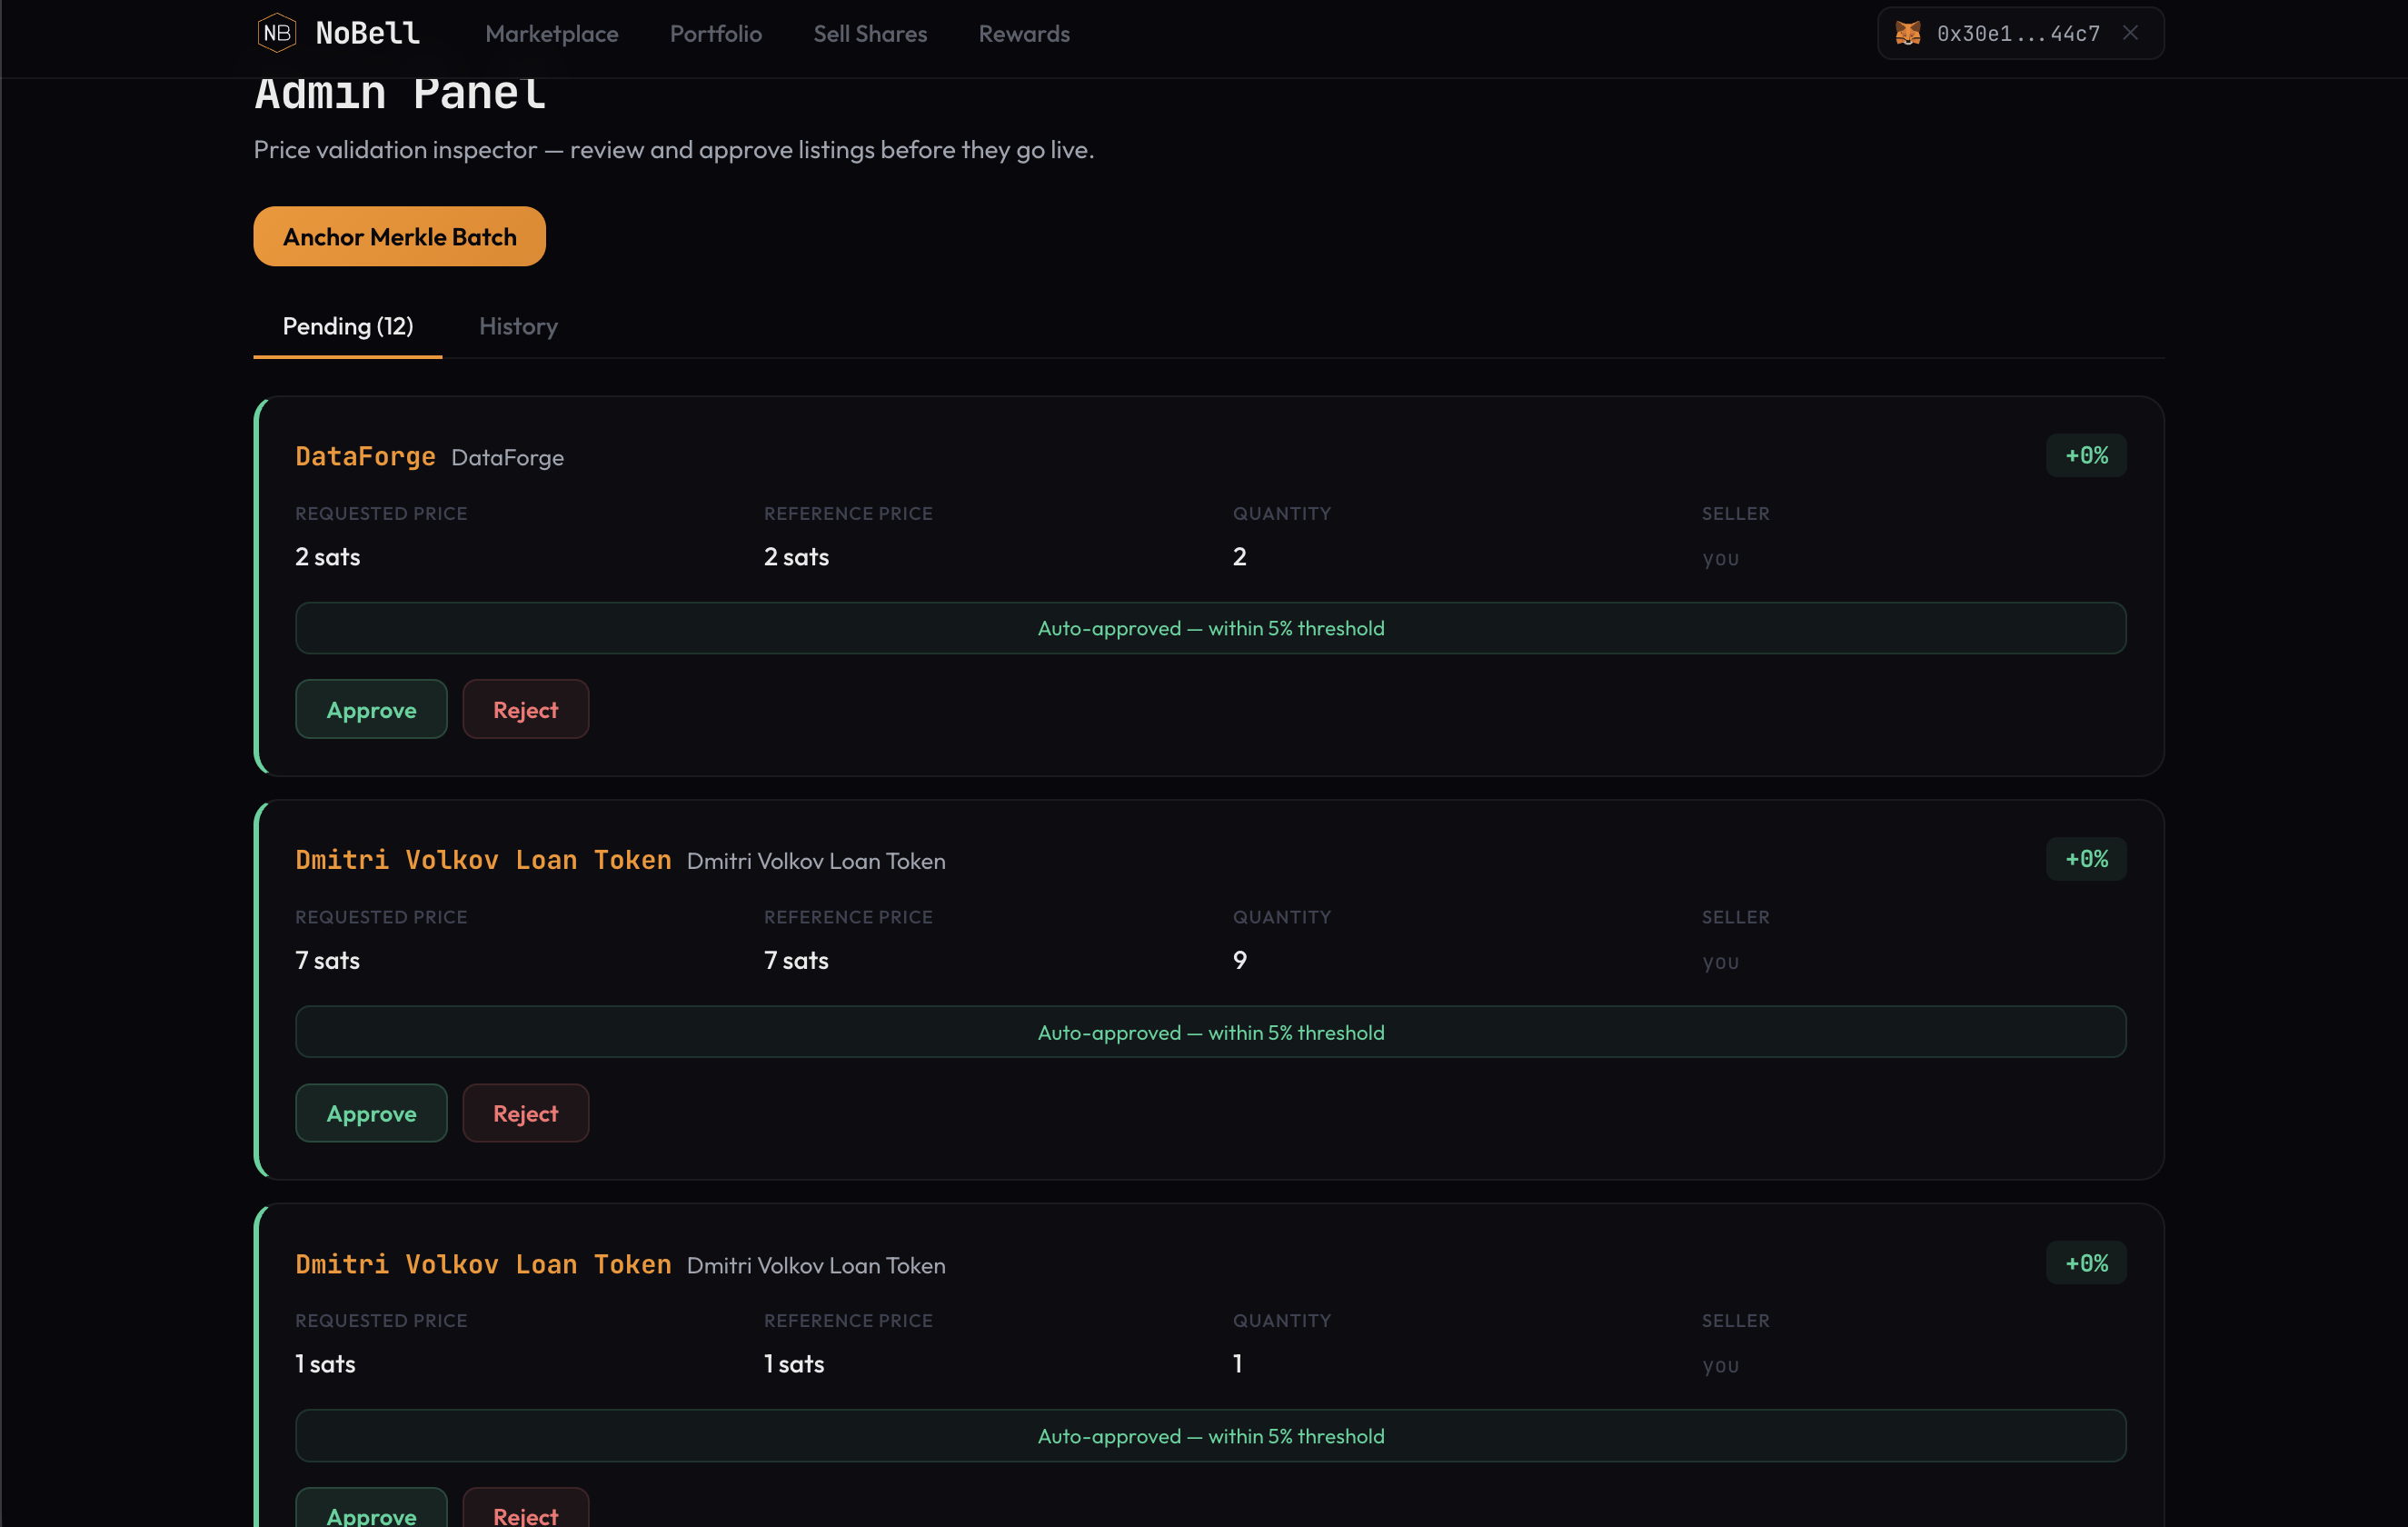Approve the DataForge listing
This screenshot has height=1527, width=2408.
coord(371,709)
